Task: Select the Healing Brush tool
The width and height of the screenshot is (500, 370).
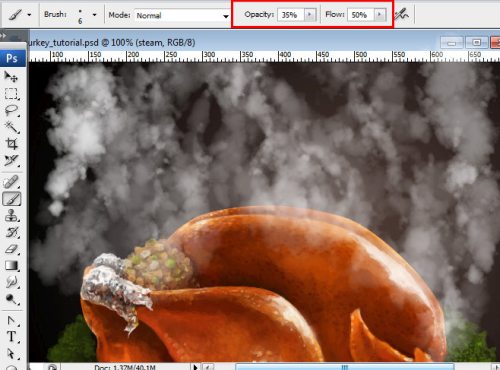Action: (11, 182)
